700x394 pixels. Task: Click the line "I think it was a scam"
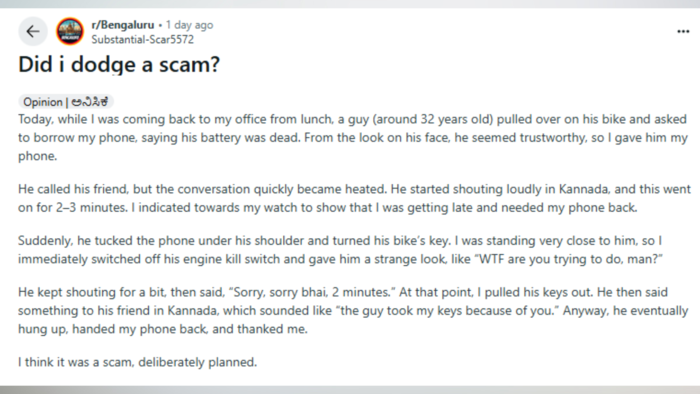point(138,362)
